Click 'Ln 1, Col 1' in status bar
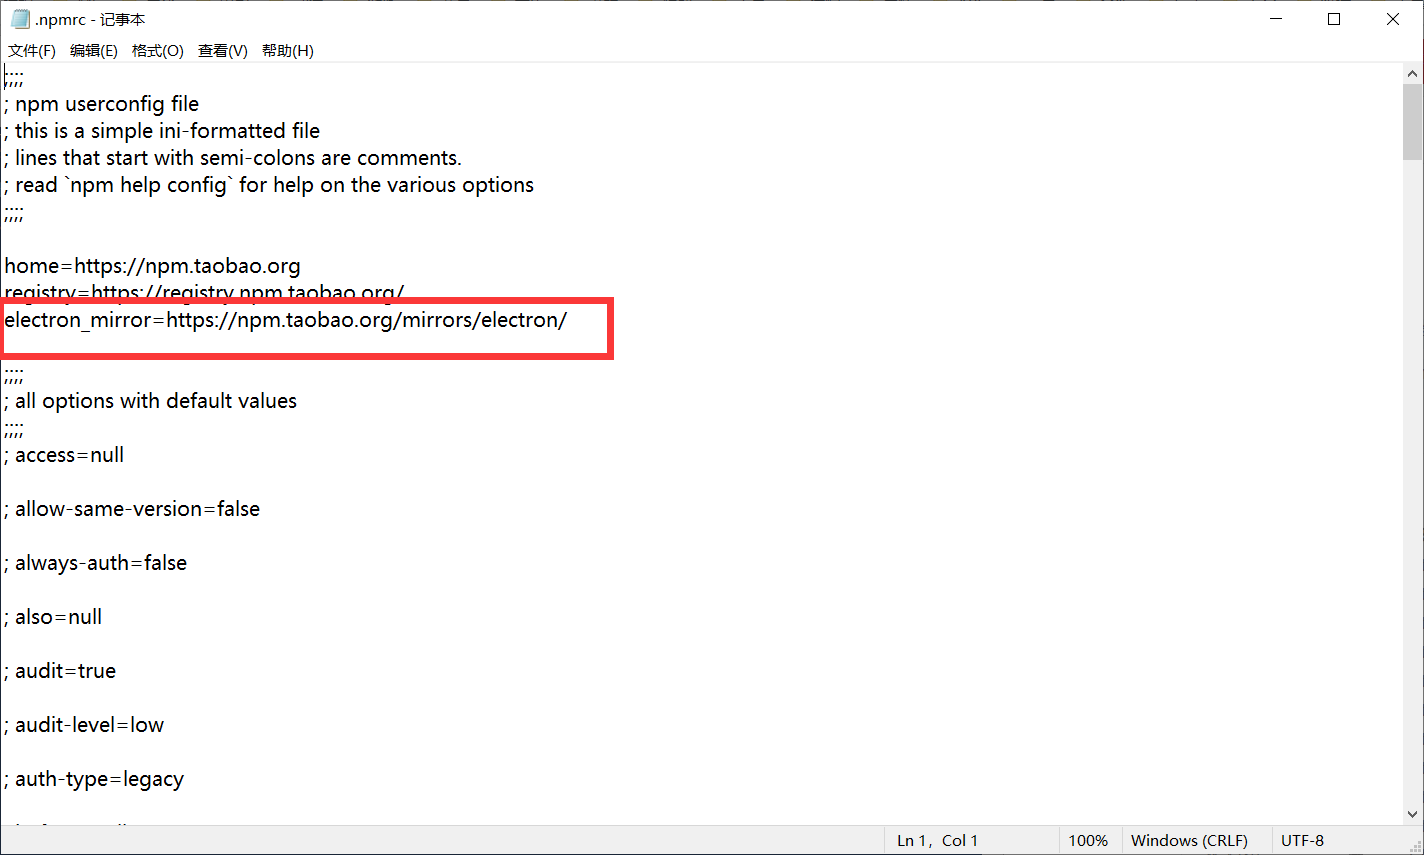Viewport: 1424px width, 855px height. 937,841
